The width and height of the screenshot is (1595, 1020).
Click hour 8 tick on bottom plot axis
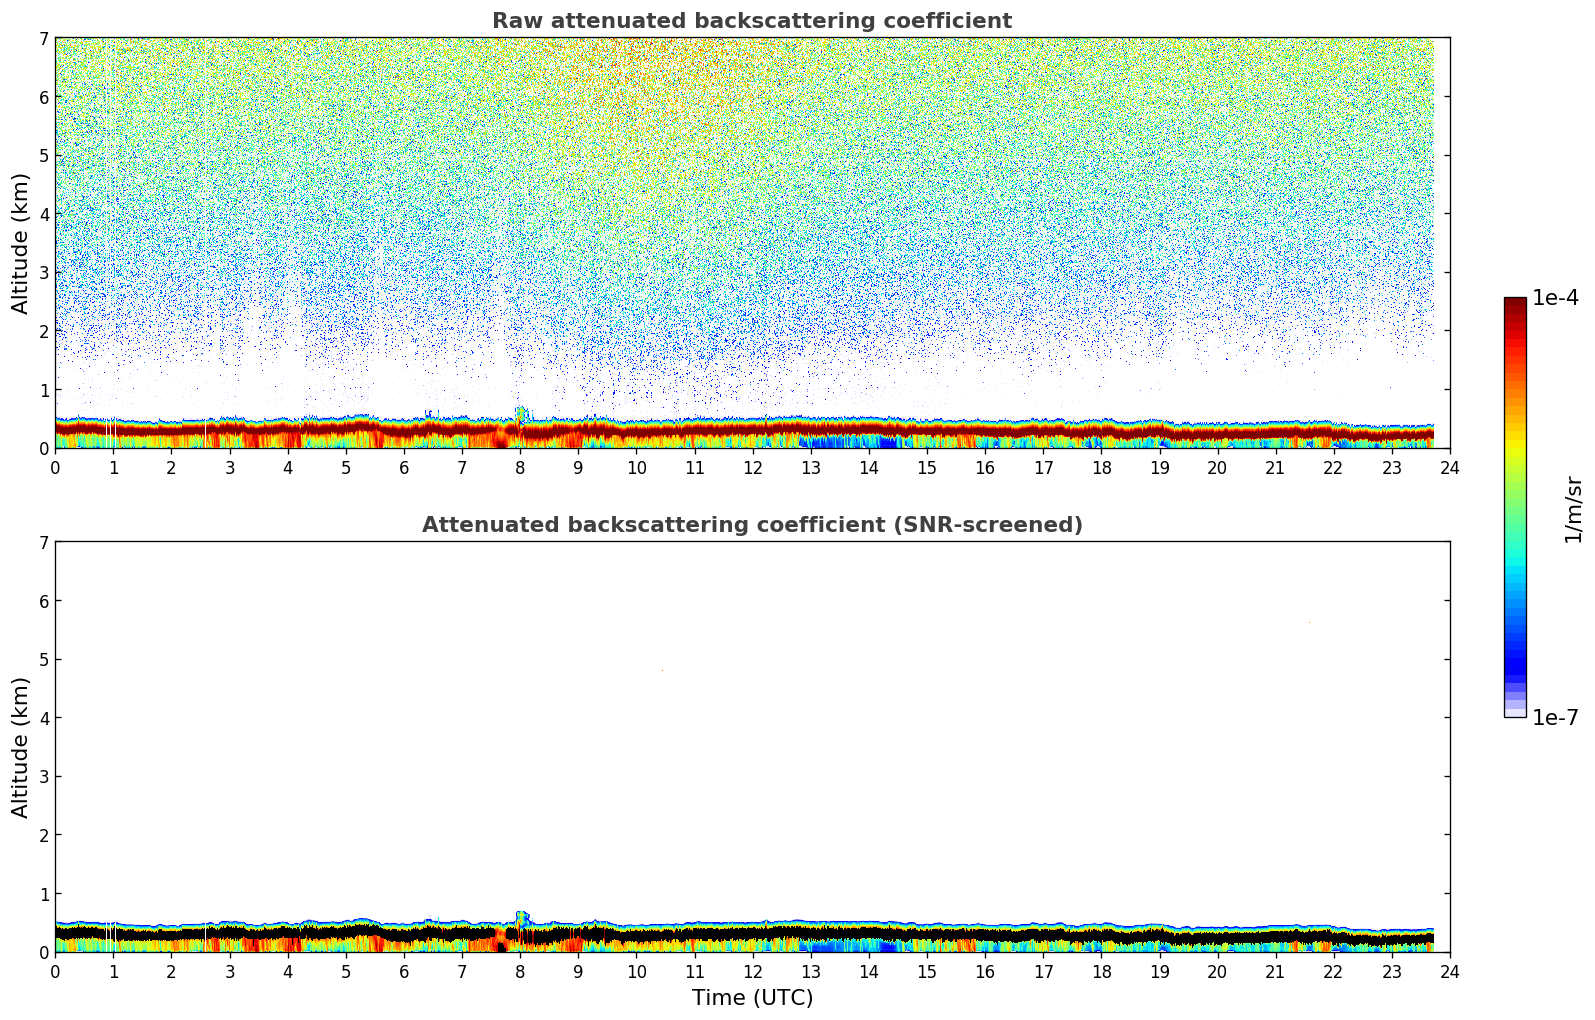[520, 972]
